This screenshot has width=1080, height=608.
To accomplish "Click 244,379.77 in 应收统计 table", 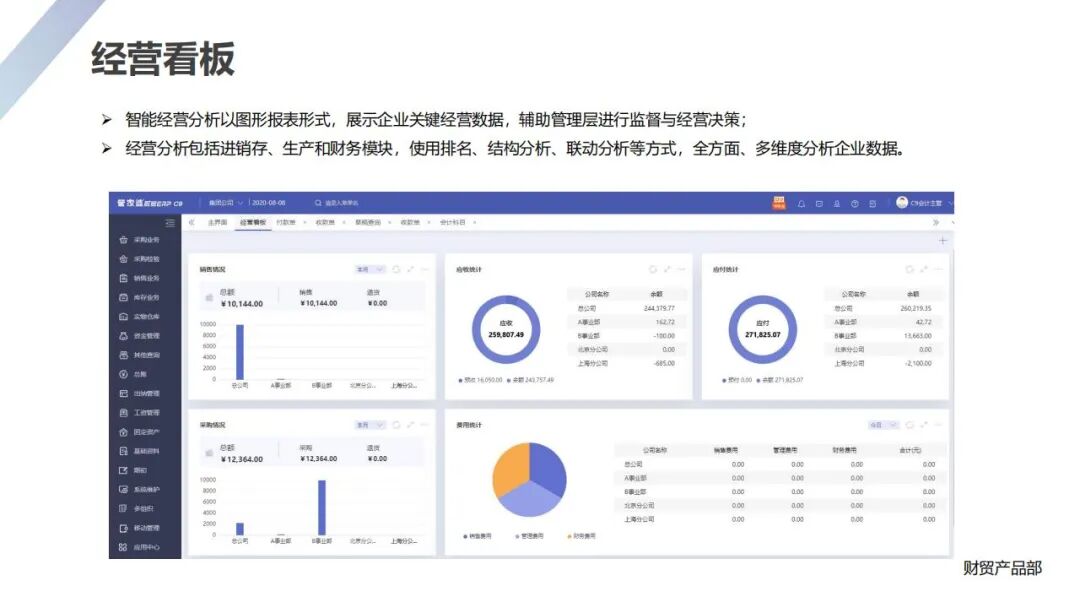I will (659, 308).
